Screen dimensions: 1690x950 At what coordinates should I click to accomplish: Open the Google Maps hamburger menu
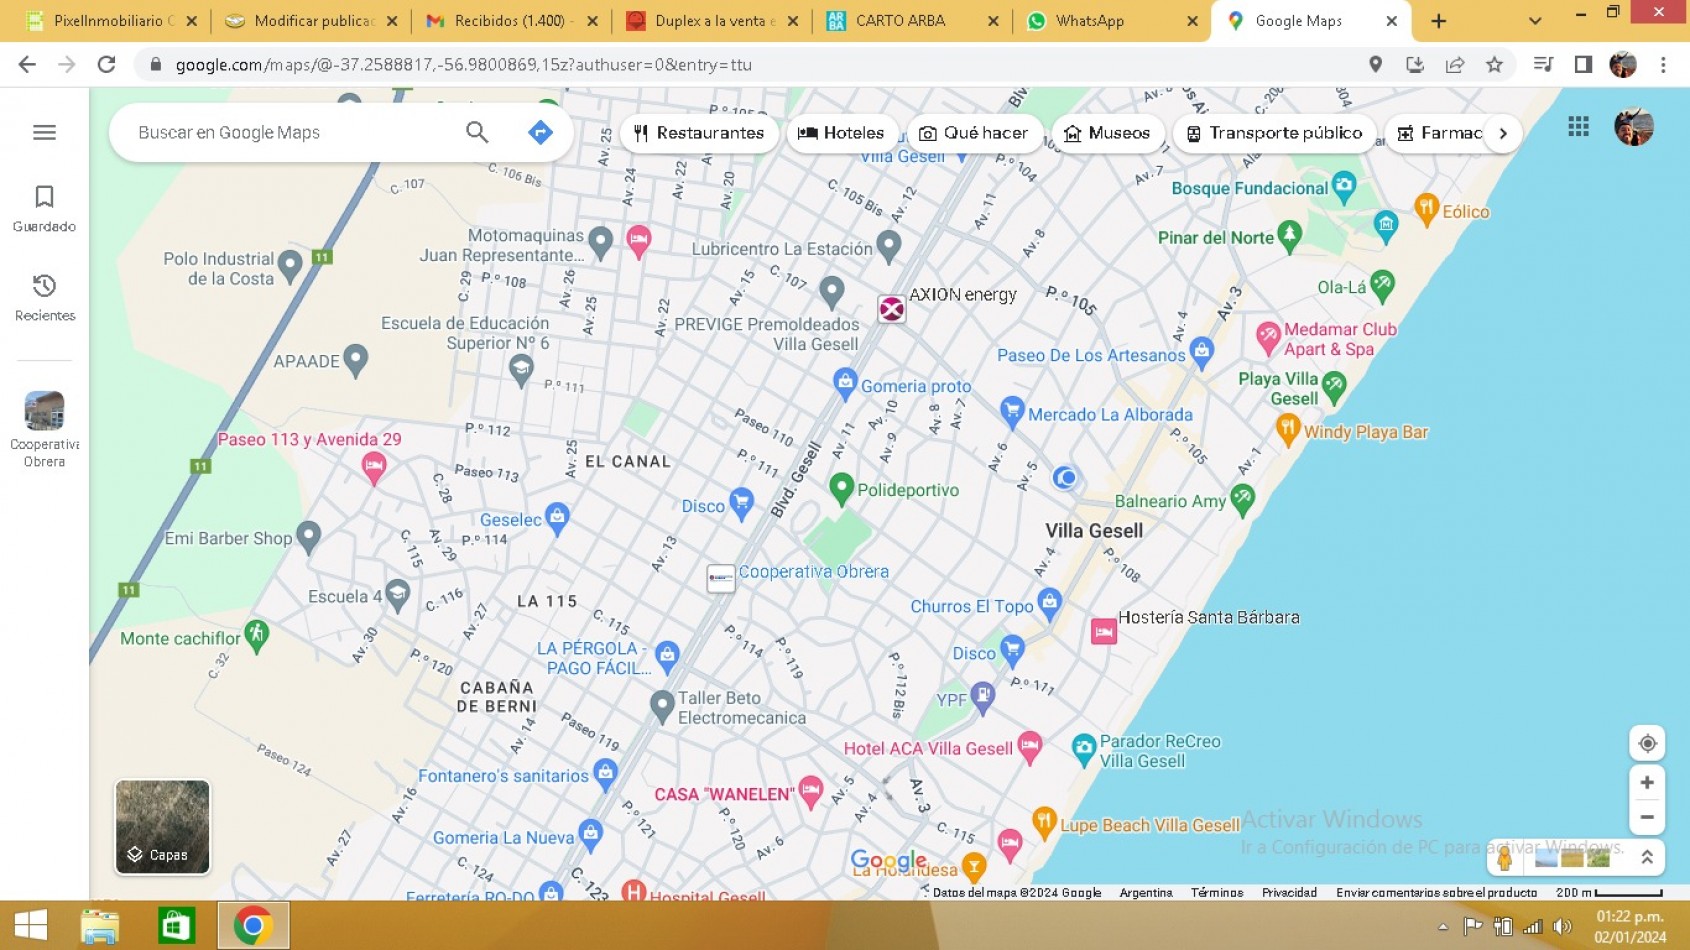coord(44,132)
